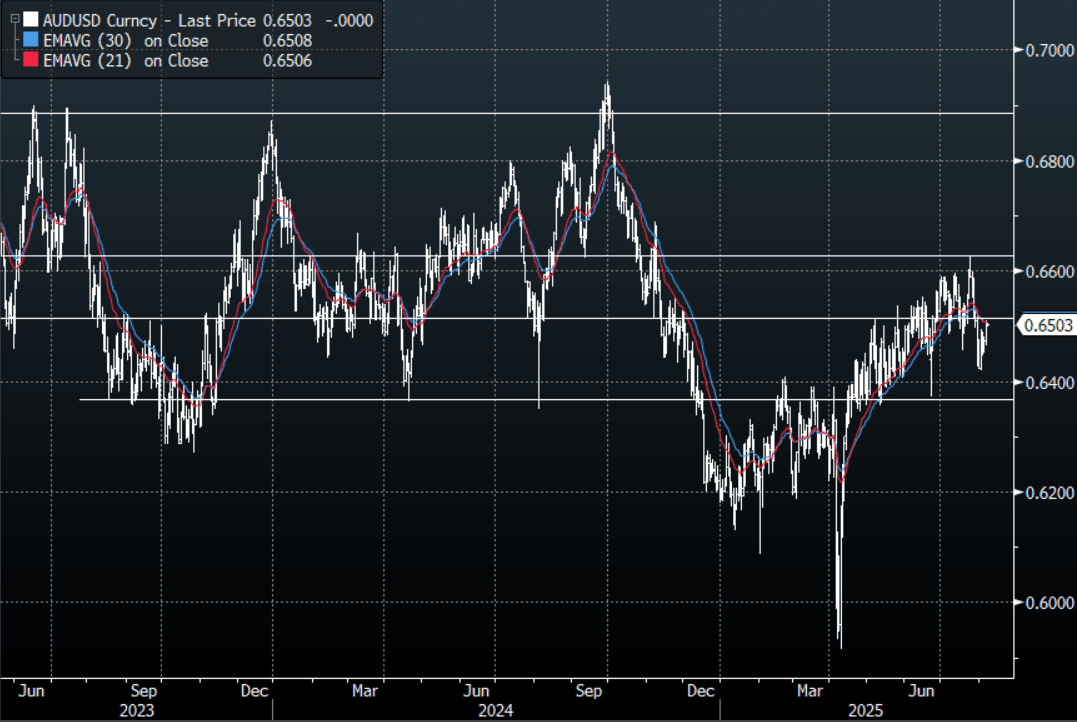This screenshot has width=1077, height=722.
Task: Click the 0.6200 price axis label
Action: [1044, 492]
